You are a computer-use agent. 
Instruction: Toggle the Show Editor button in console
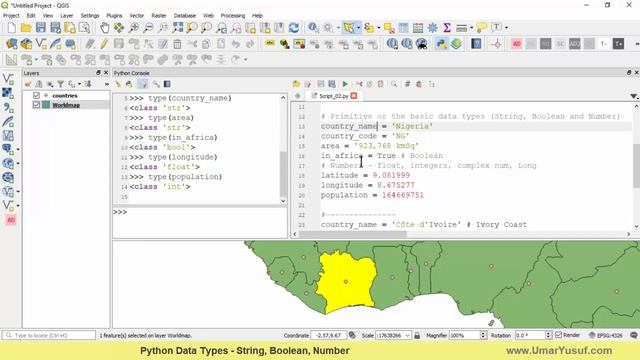tap(142, 84)
